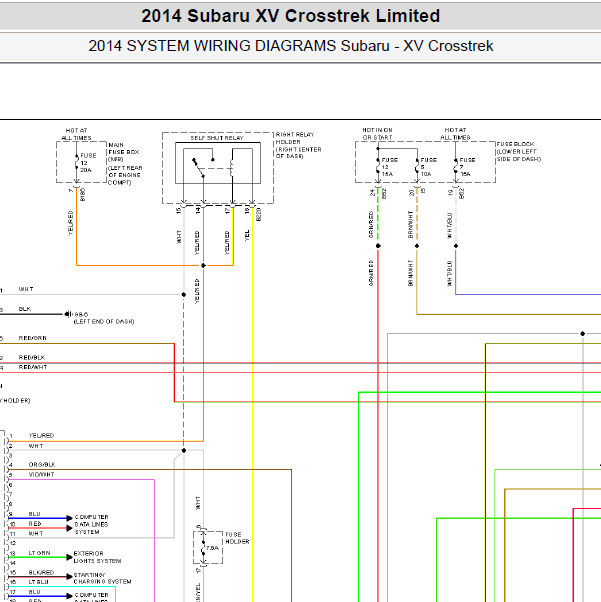Click the 'B180' connector label
Viewport: 601px width, 602px height.
82,195
